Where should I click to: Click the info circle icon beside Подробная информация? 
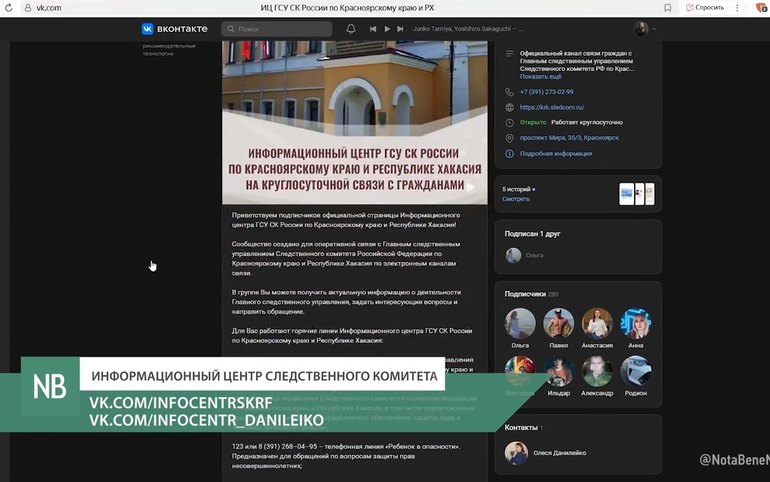[509, 154]
